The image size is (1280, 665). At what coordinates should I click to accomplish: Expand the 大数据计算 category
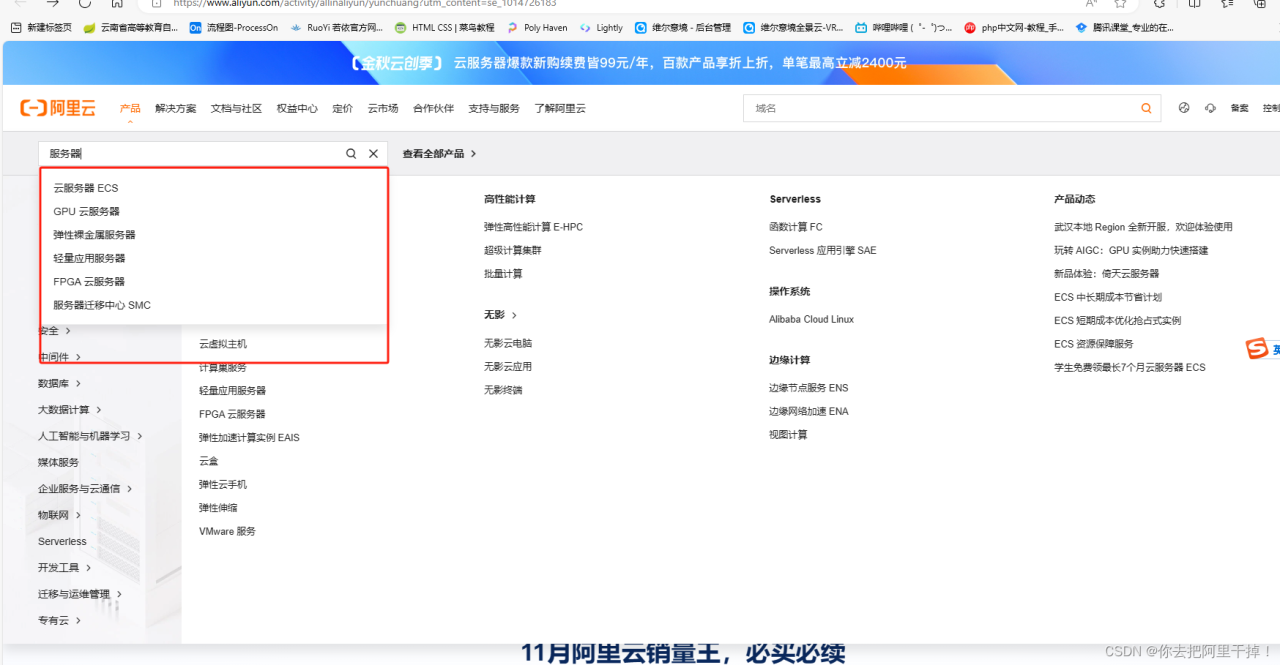click(70, 410)
